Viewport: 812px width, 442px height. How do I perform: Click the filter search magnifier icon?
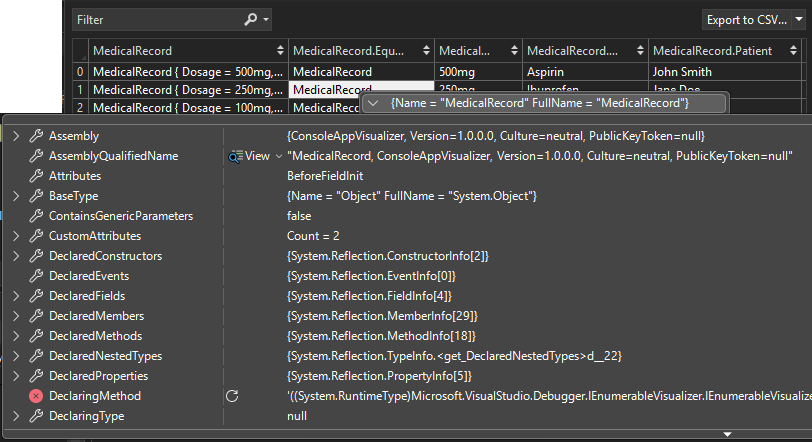pos(251,19)
